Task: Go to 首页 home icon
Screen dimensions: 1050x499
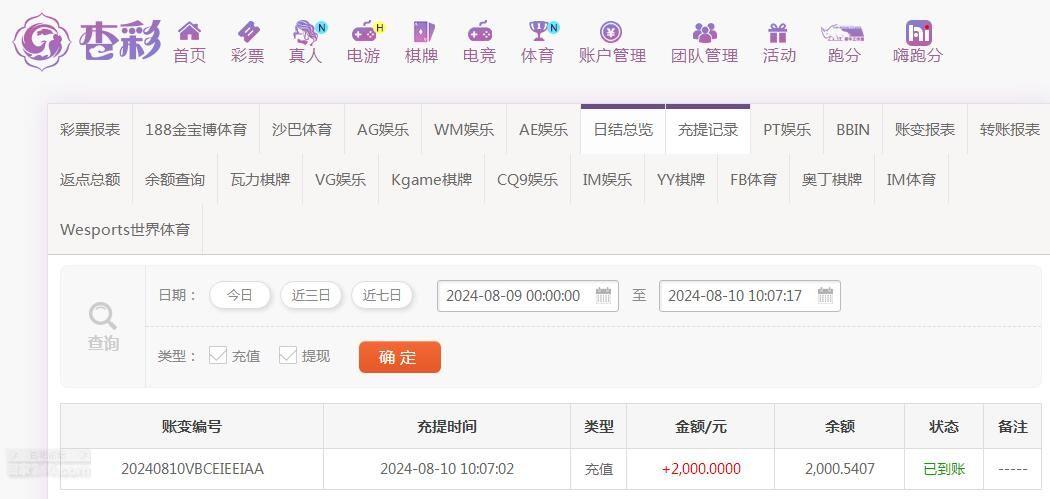Action: click(190, 31)
